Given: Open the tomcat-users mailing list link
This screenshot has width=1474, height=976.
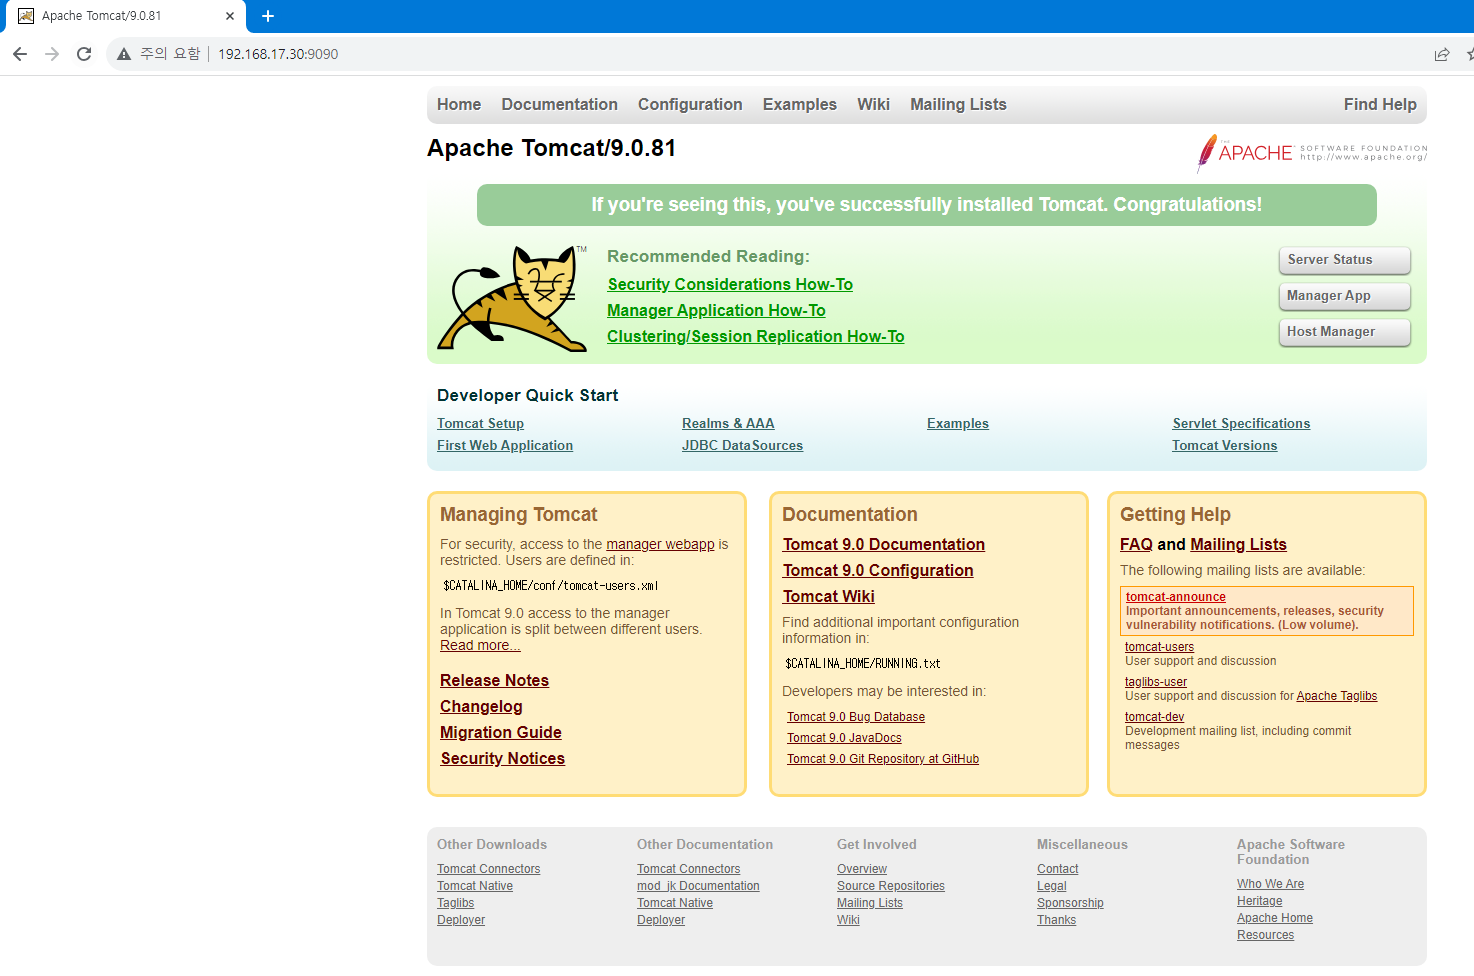Looking at the screenshot, I should click(x=1159, y=647).
